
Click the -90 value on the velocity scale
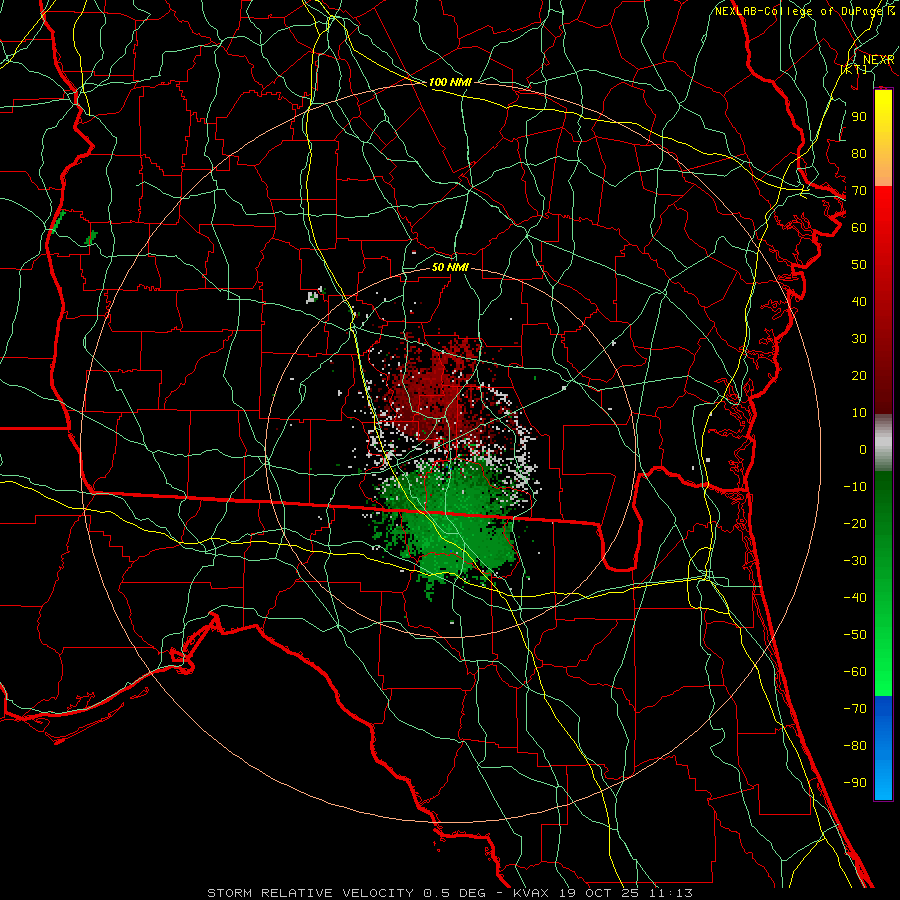(x=855, y=783)
